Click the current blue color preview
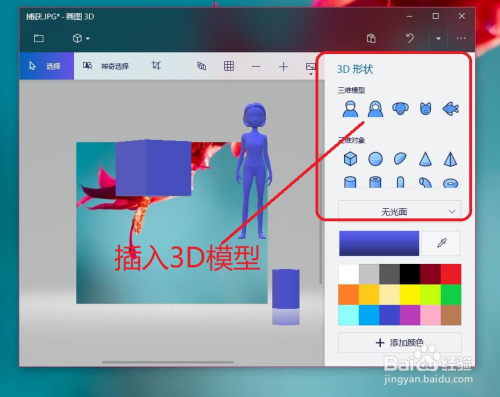Screen dimensions: 500x397 click(x=379, y=244)
